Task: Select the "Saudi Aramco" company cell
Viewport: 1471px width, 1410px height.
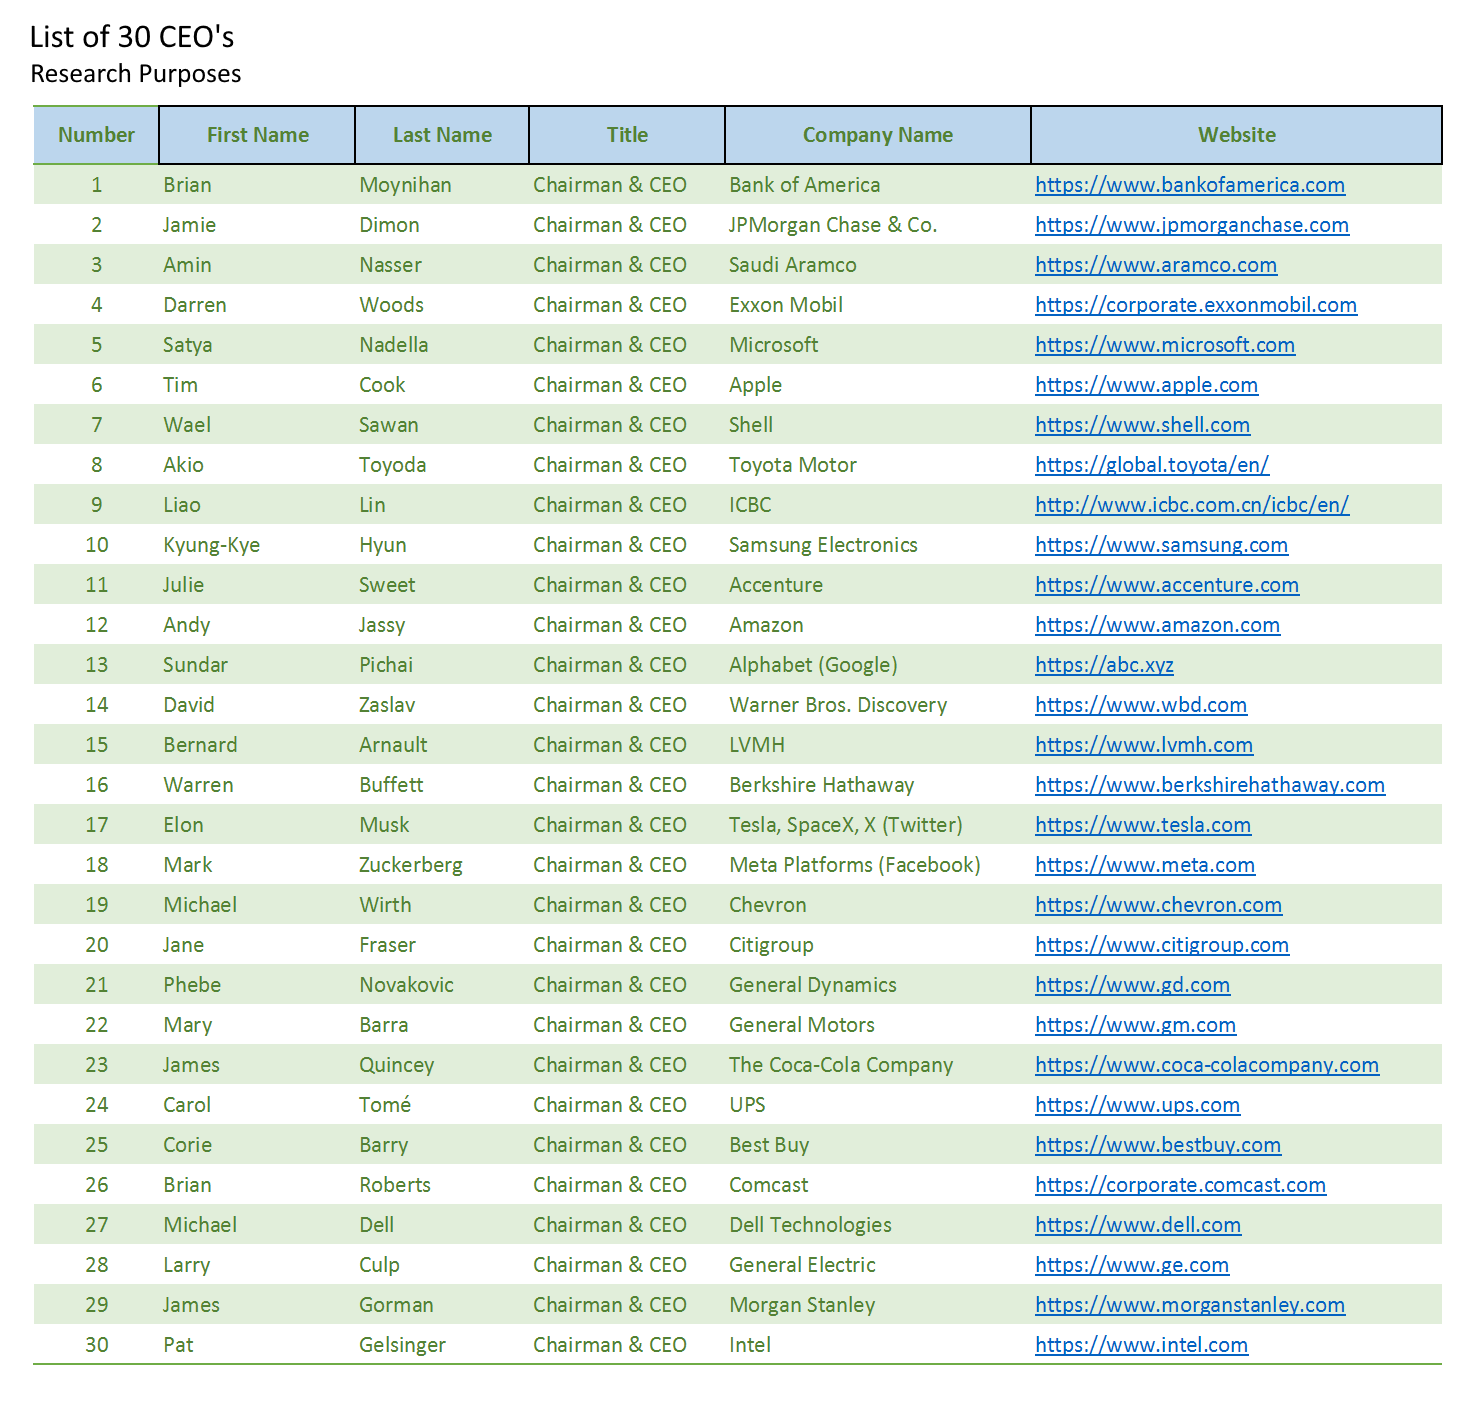Action: [x=793, y=265]
